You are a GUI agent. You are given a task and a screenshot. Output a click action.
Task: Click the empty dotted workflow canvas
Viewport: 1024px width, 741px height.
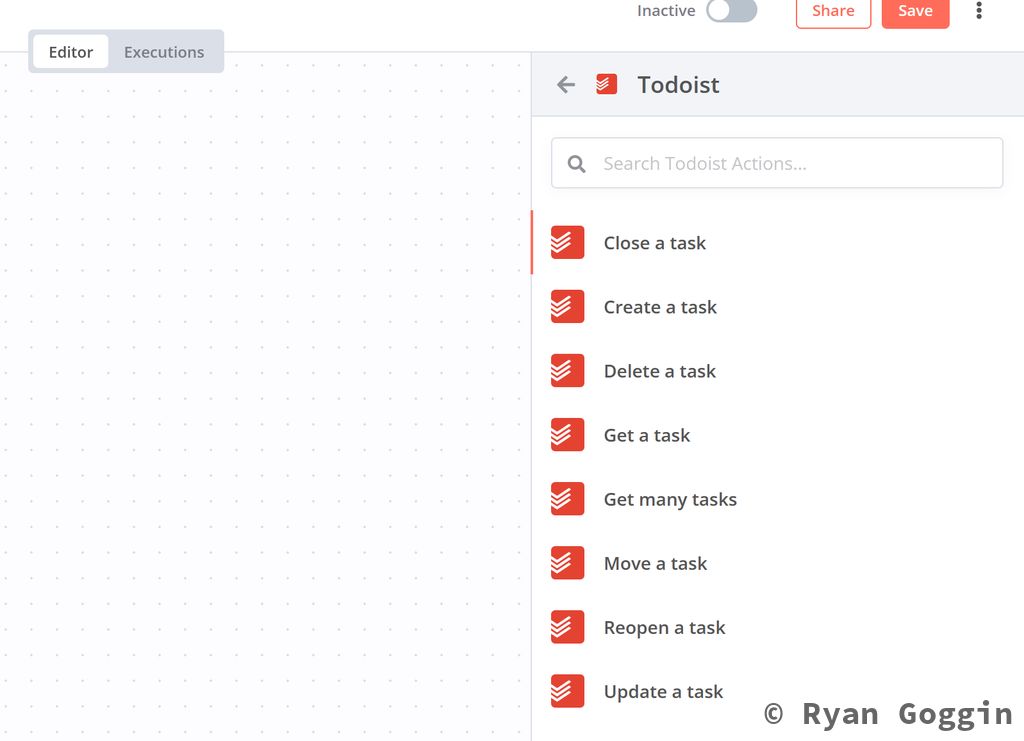pos(265,400)
